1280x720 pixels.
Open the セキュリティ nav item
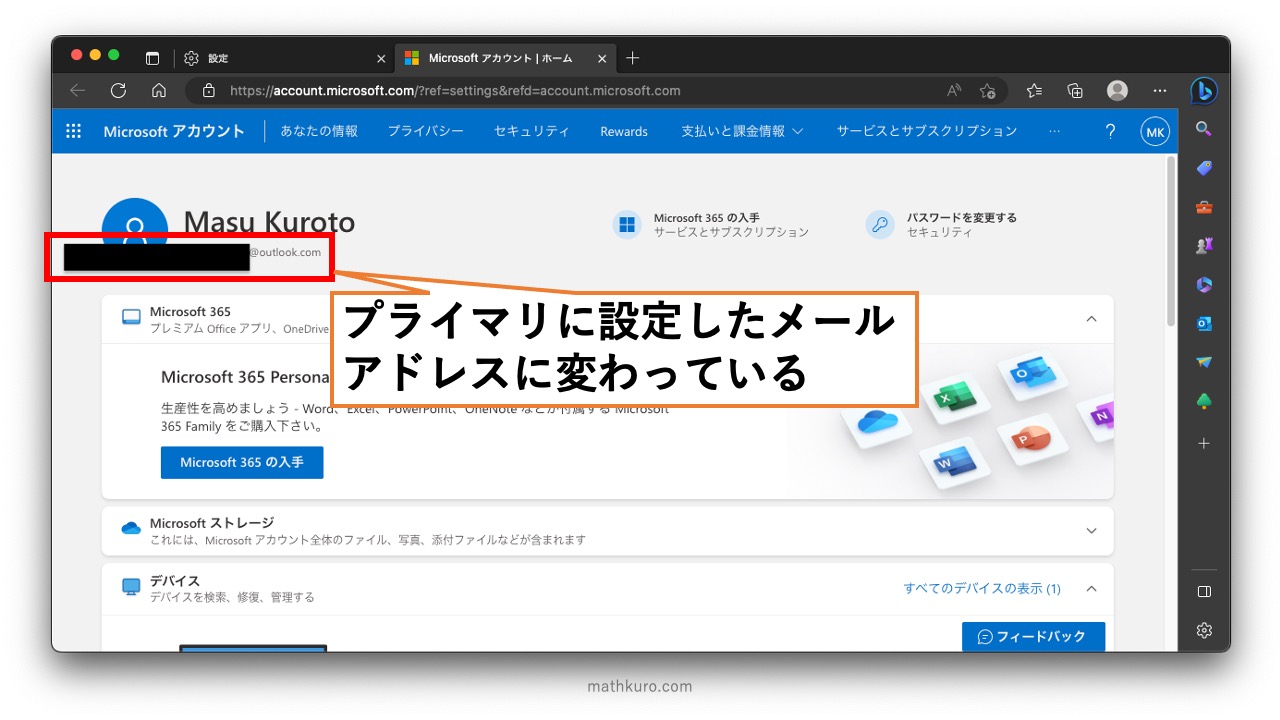(532, 131)
